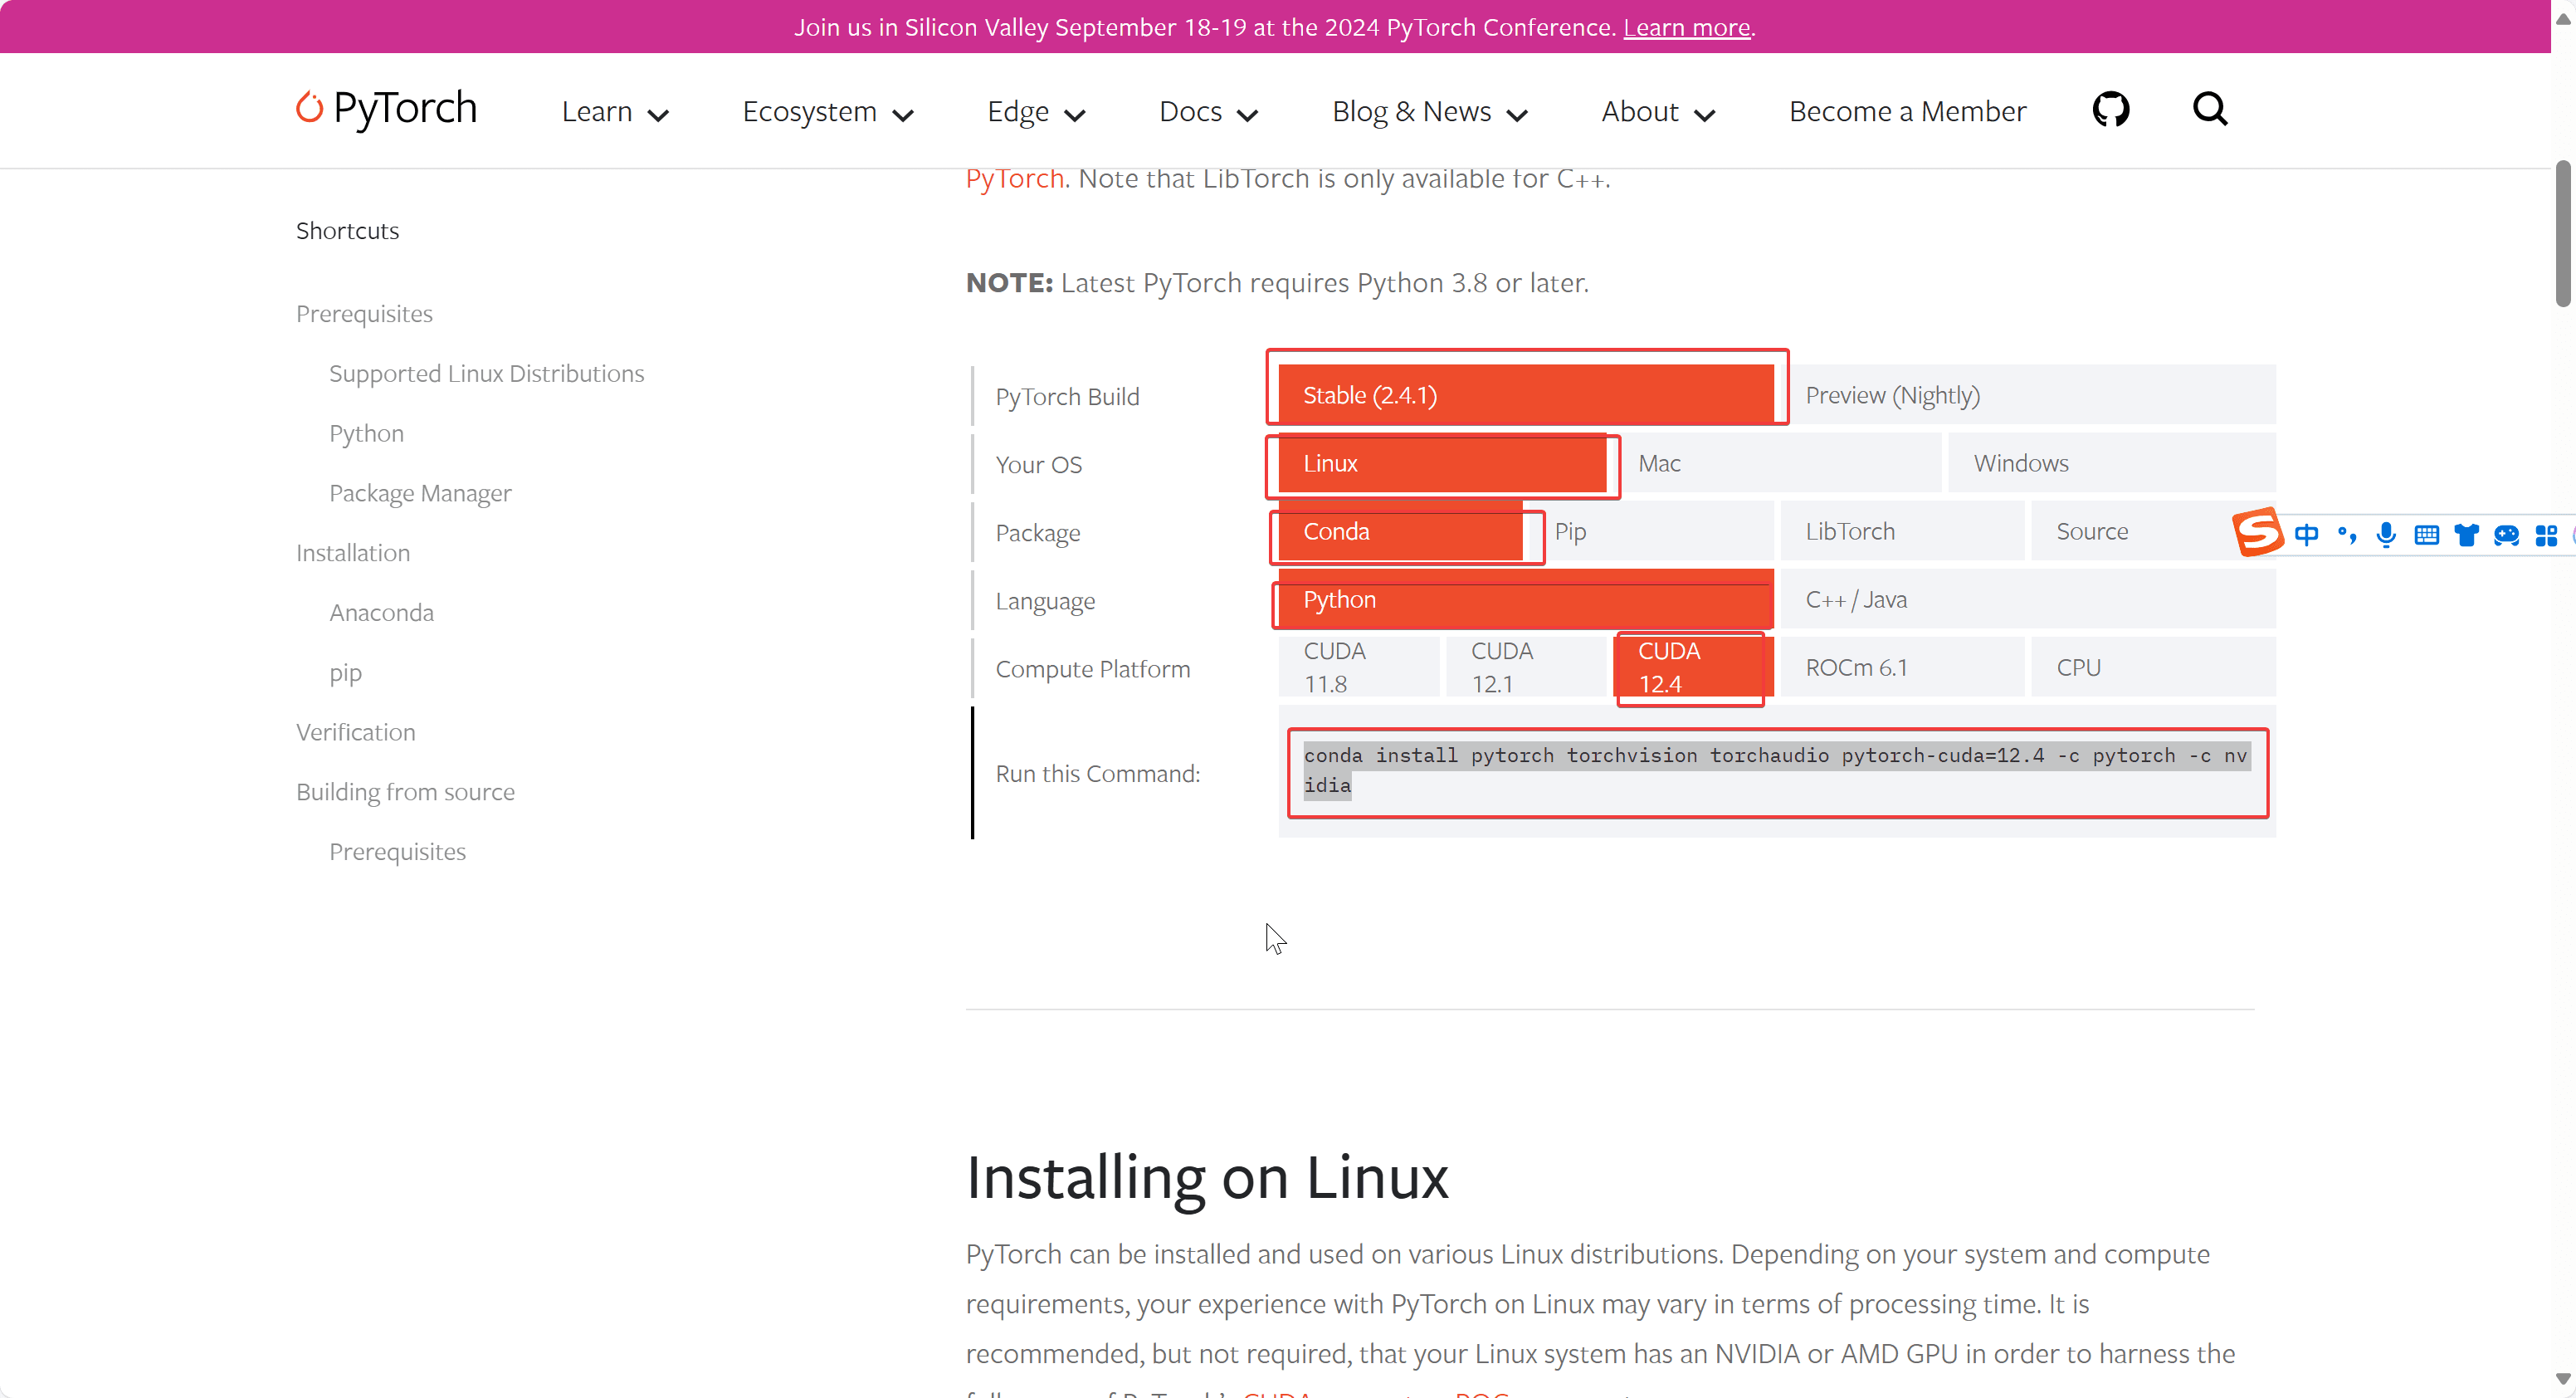Image resolution: width=2576 pixels, height=1398 pixels.
Task: Jump to Verification shortcut
Action: [x=355, y=732]
